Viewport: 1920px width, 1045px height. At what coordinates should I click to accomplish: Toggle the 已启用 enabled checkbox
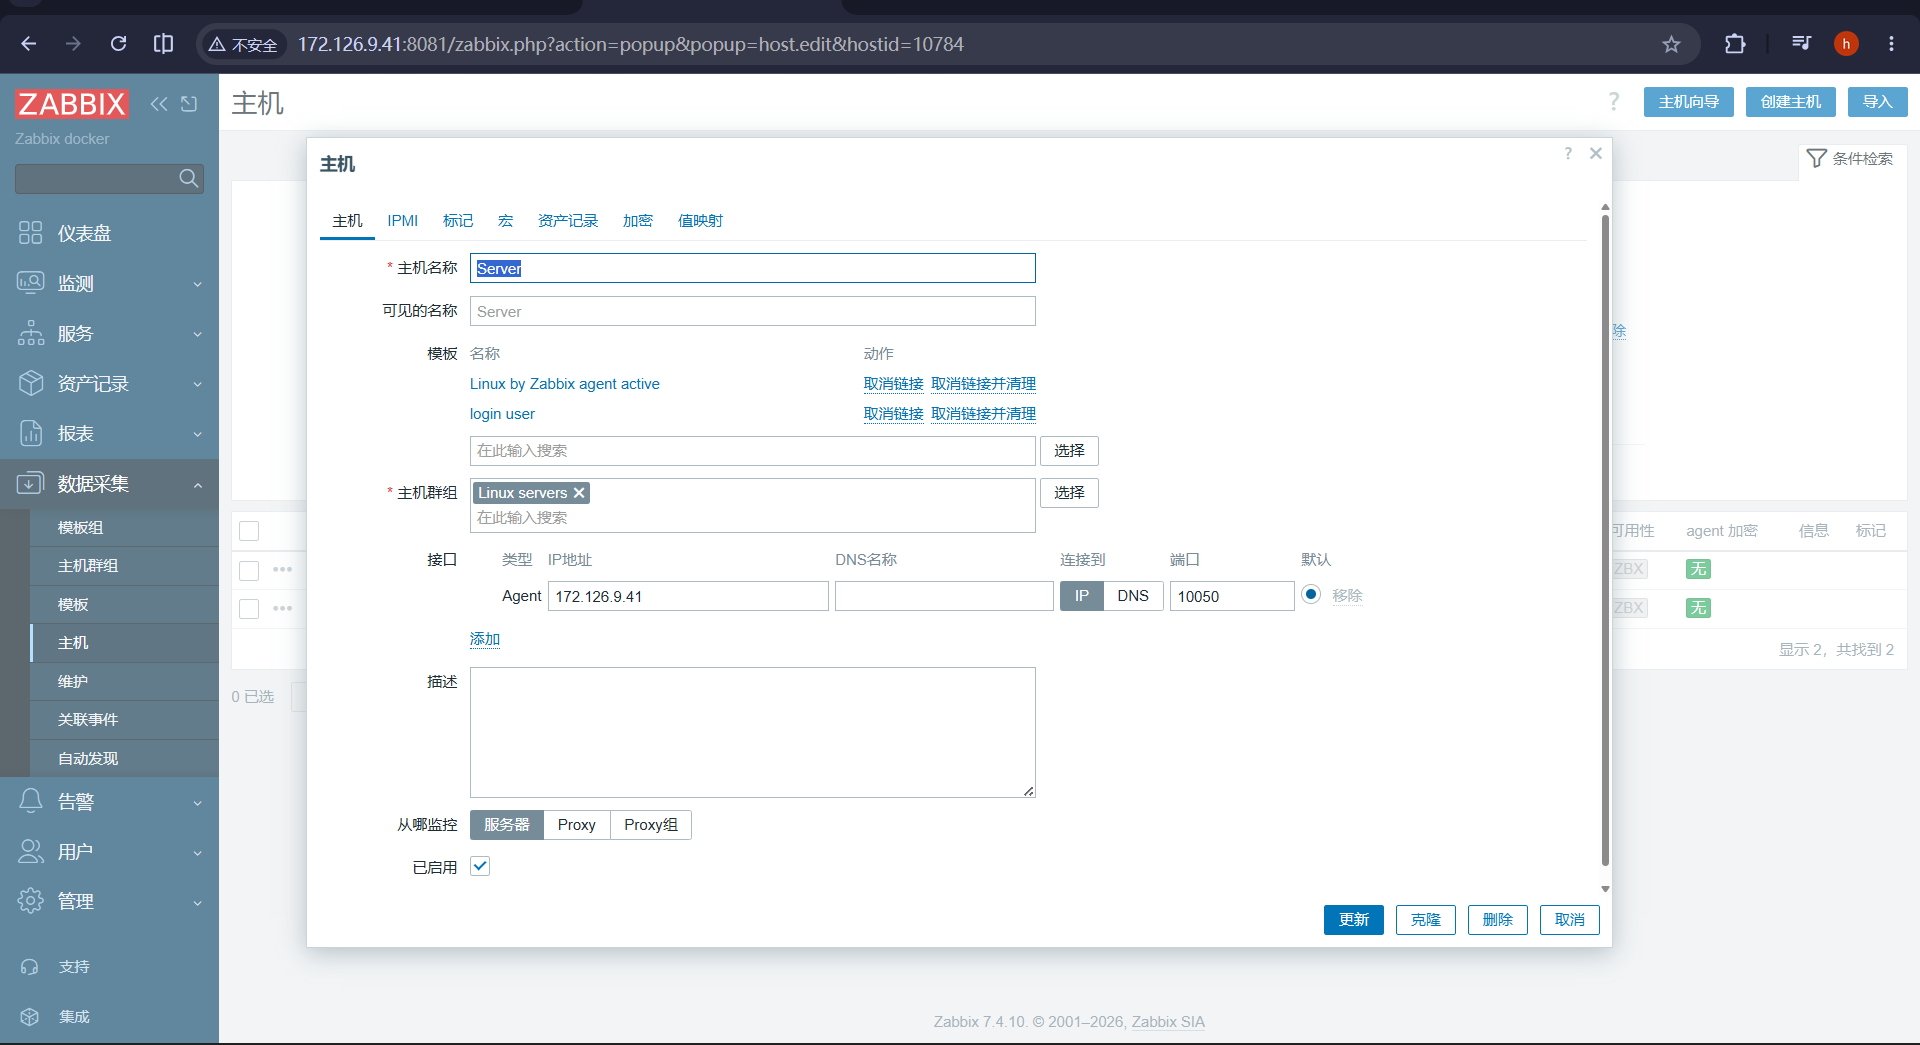[x=480, y=867]
